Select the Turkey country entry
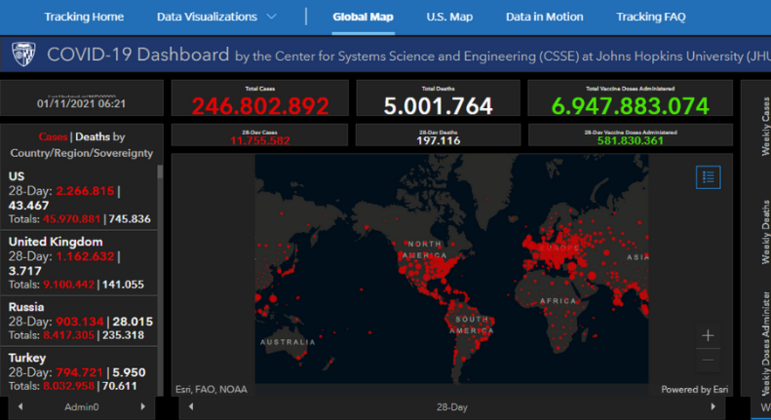 79,371
